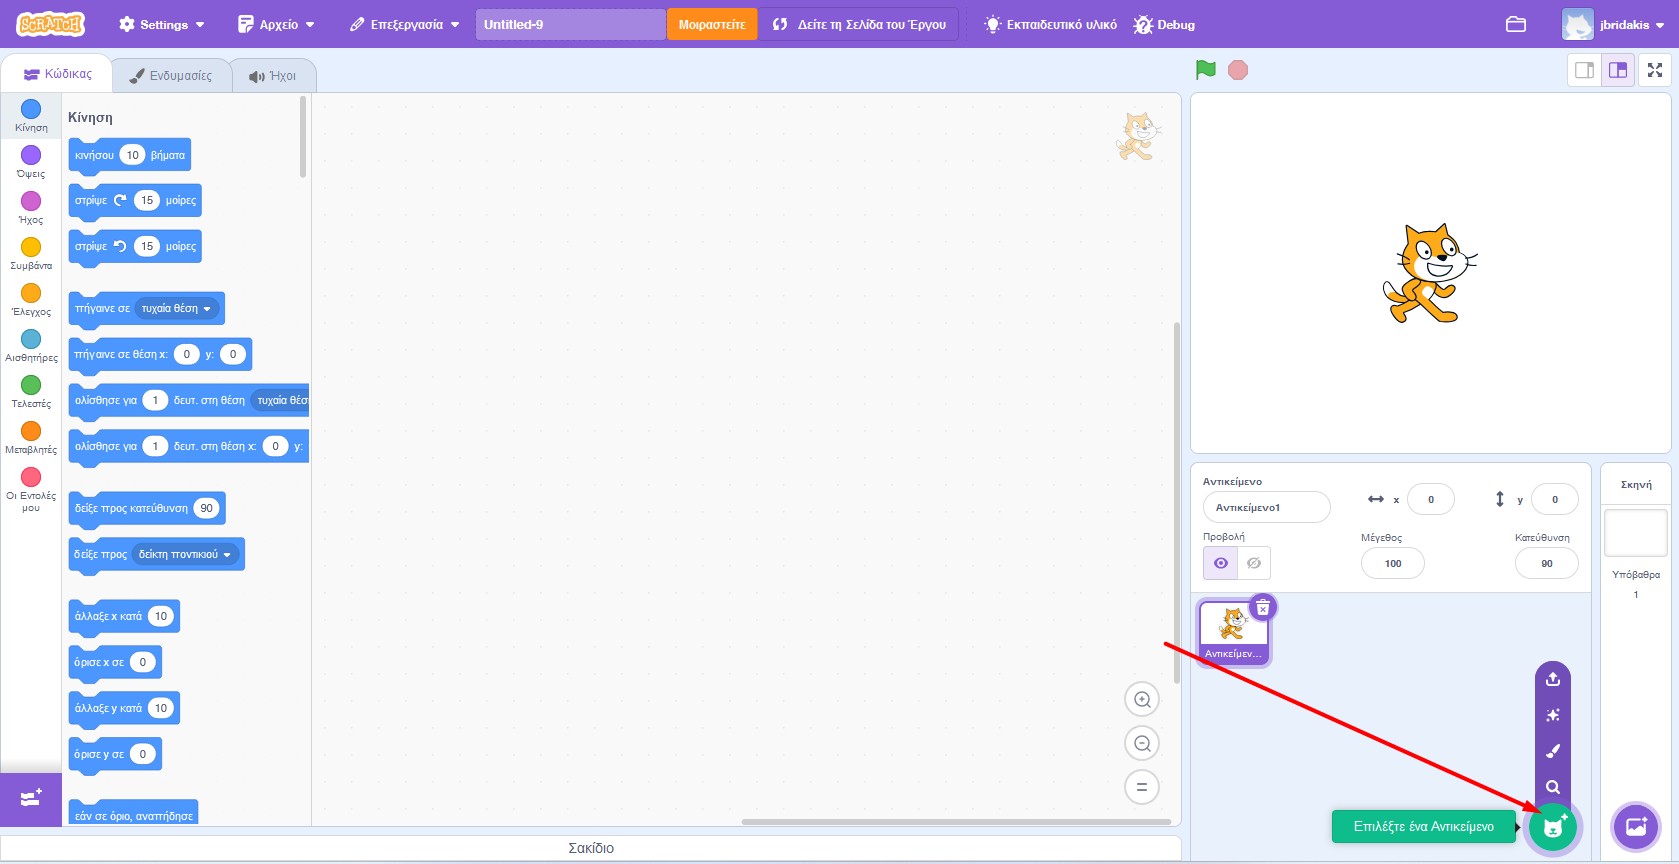Screen dimensions: 1679x864
Task: Select the stage backdrop thumbnail
Action: pos(1636,533)
